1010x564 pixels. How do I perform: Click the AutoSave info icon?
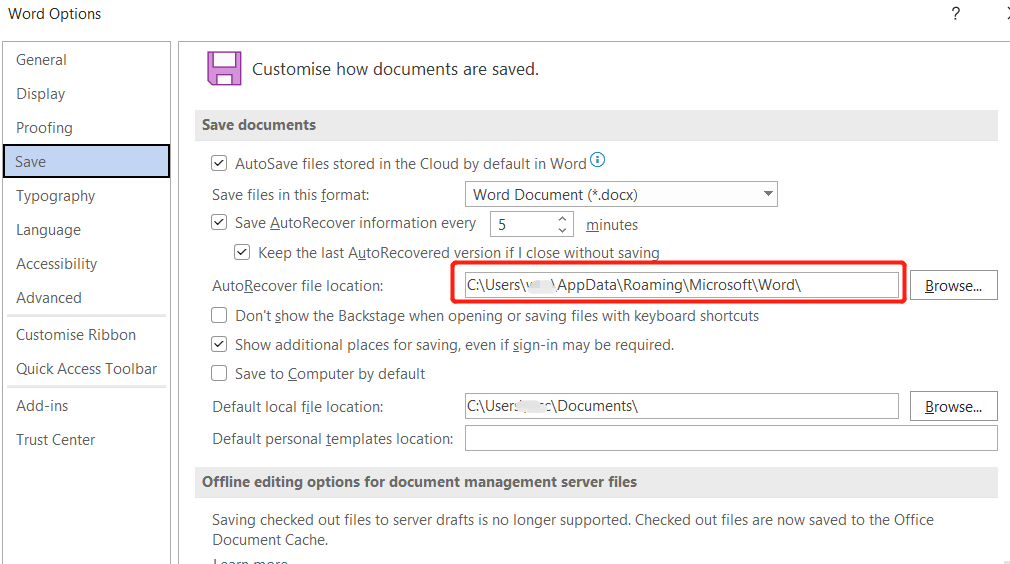pos(597,160)
